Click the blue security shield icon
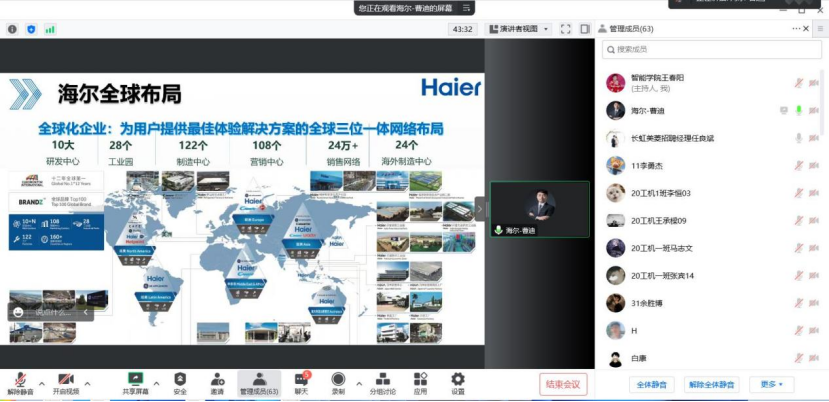829x402 pixels. [x=31, y=30]
